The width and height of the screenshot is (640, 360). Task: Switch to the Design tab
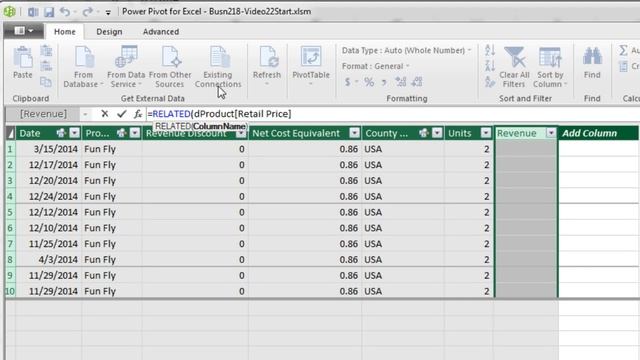[109, 32]
